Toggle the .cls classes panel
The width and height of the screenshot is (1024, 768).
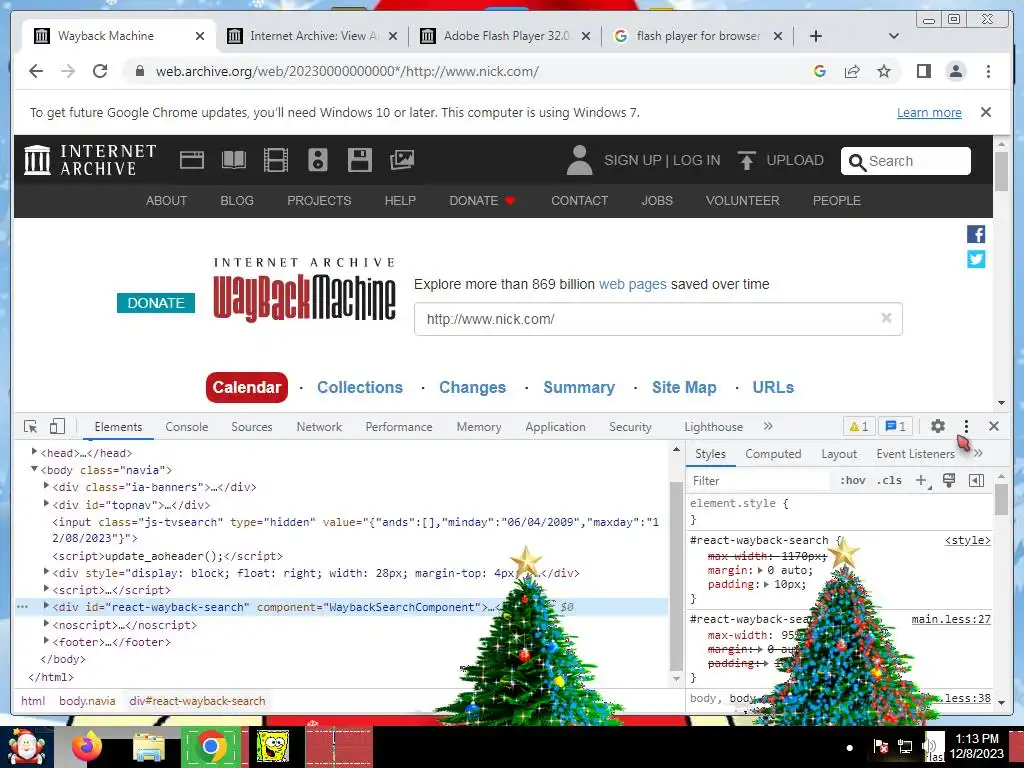click(889, 481)
